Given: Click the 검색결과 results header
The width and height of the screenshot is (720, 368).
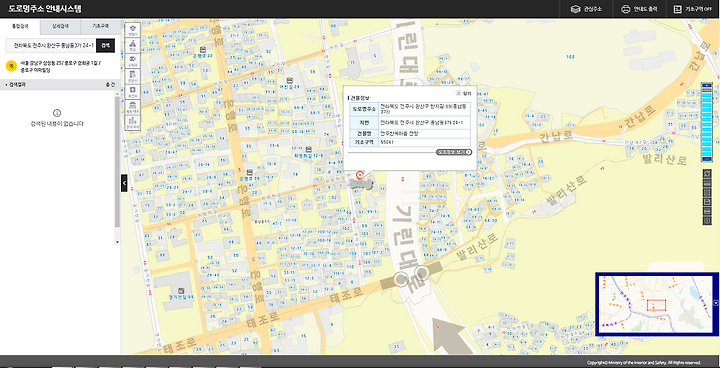Looking at the screenshot, I should [x=60, y=85].
